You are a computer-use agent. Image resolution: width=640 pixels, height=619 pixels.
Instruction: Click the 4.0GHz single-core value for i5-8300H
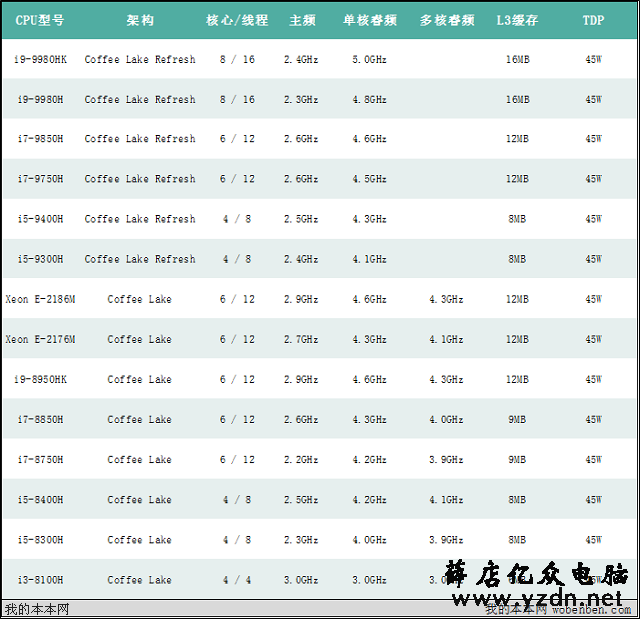369,540
